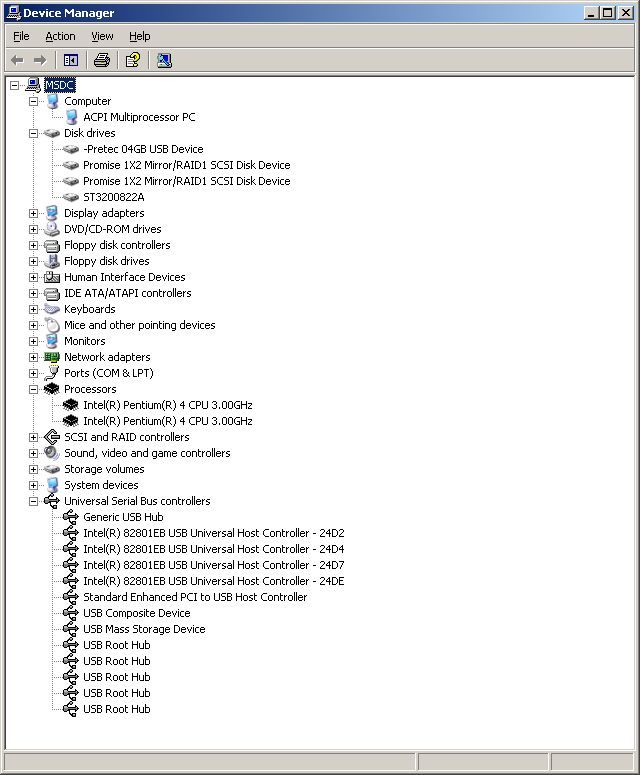Expand Keyboards category
This screenshot has height=775, width=640.
click(33, 309)
